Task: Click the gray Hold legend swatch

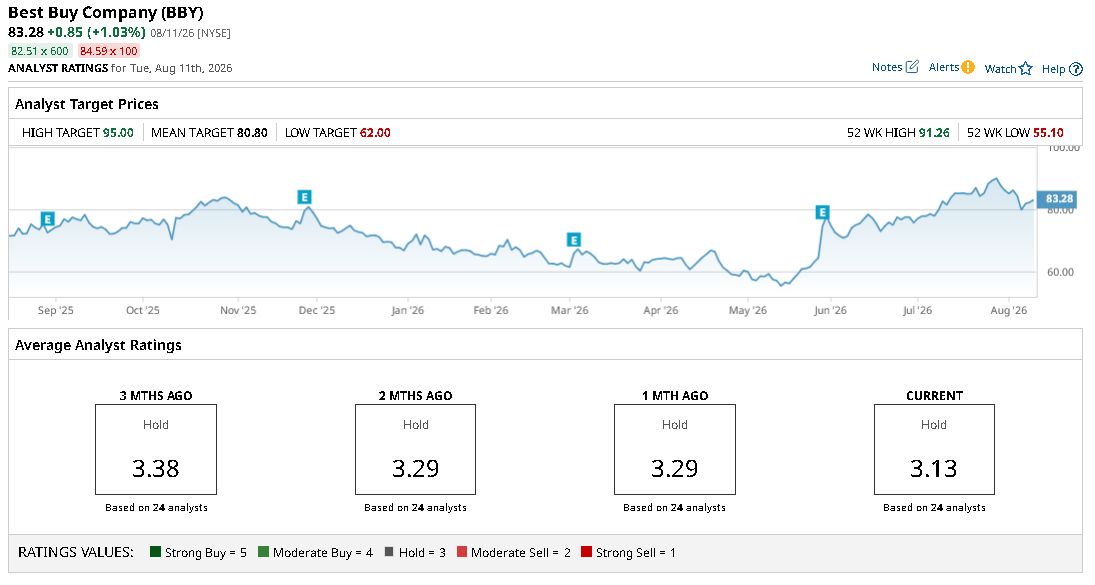Action: (x=389, y=551)
